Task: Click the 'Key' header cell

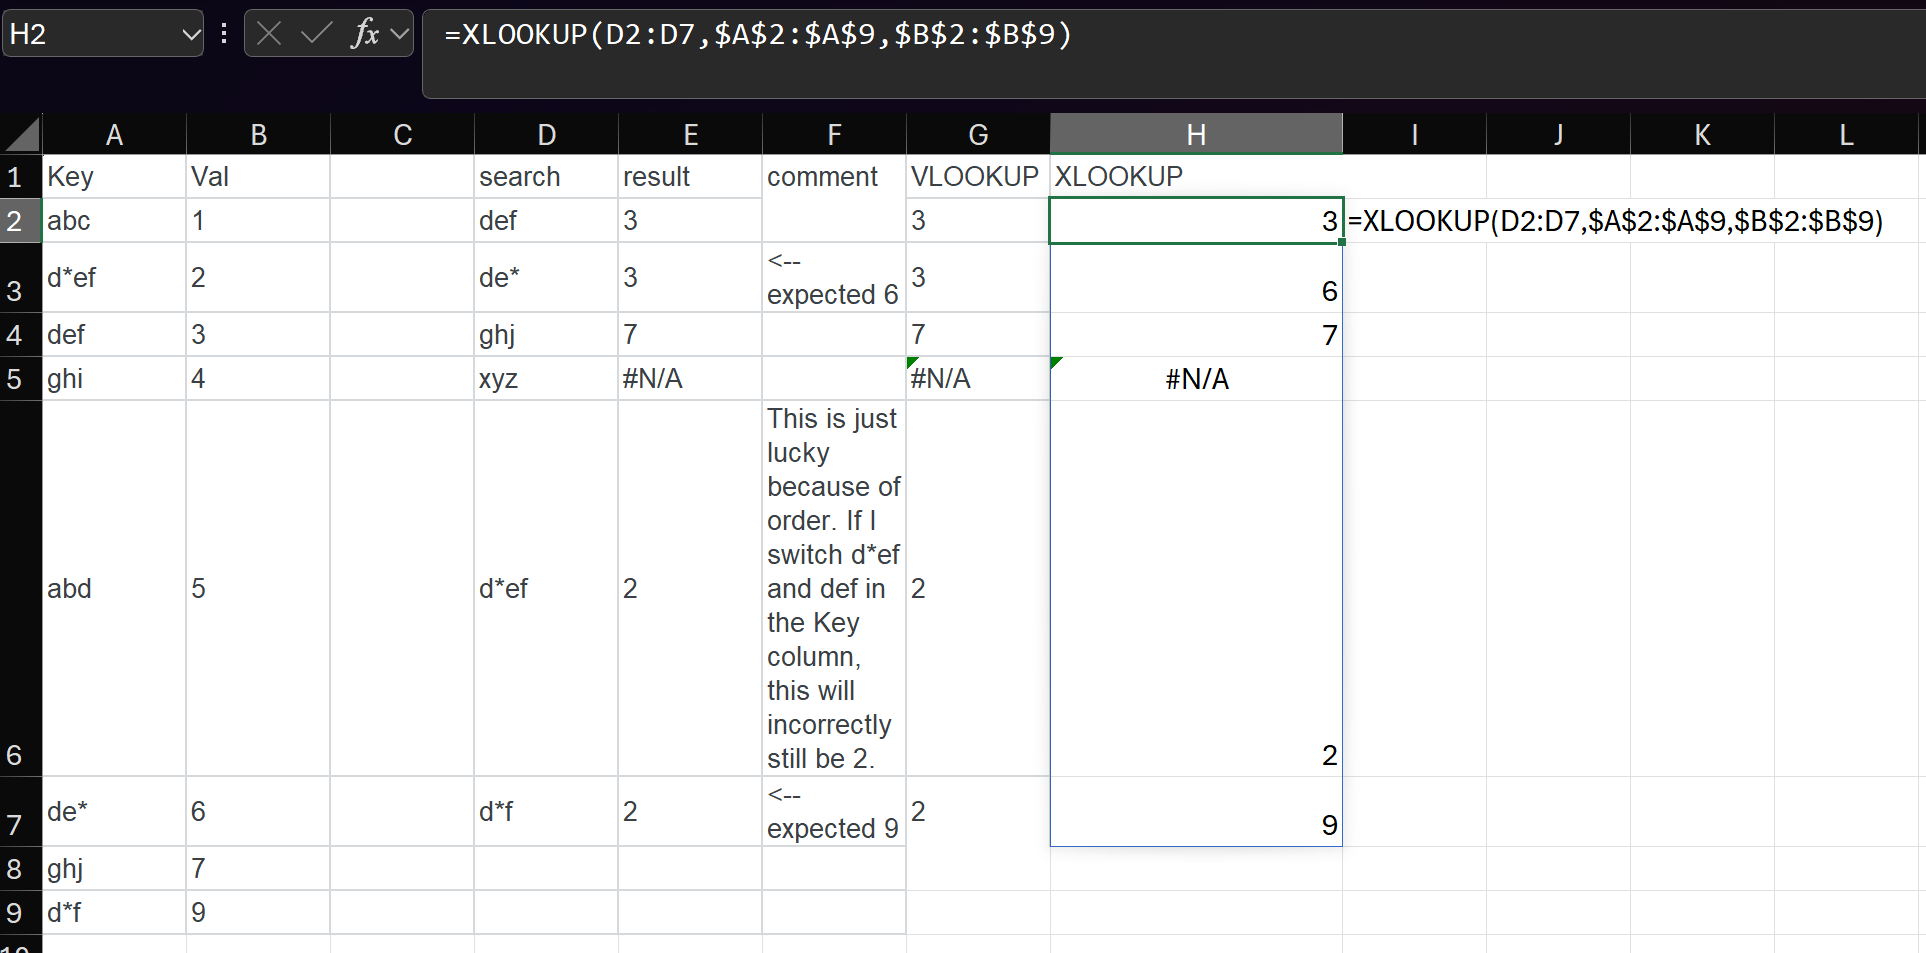Action: coord(114,177)
